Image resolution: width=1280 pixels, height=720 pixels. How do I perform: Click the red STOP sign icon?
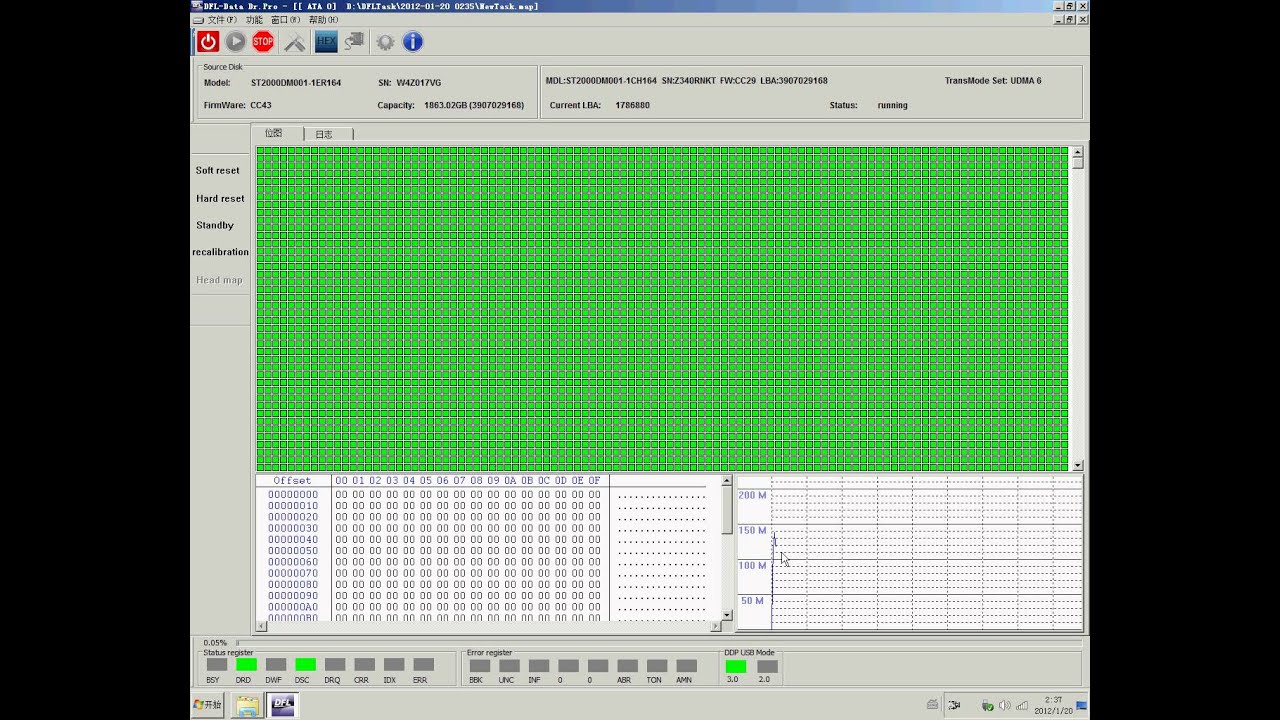[263, 41]
